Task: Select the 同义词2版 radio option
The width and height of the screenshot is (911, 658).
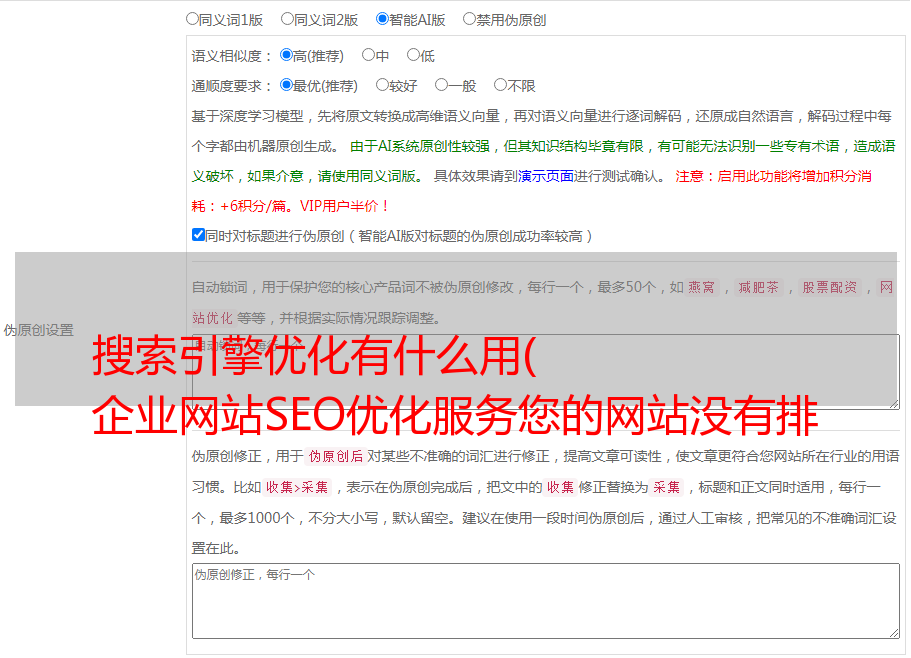Action: click(287, 19)
